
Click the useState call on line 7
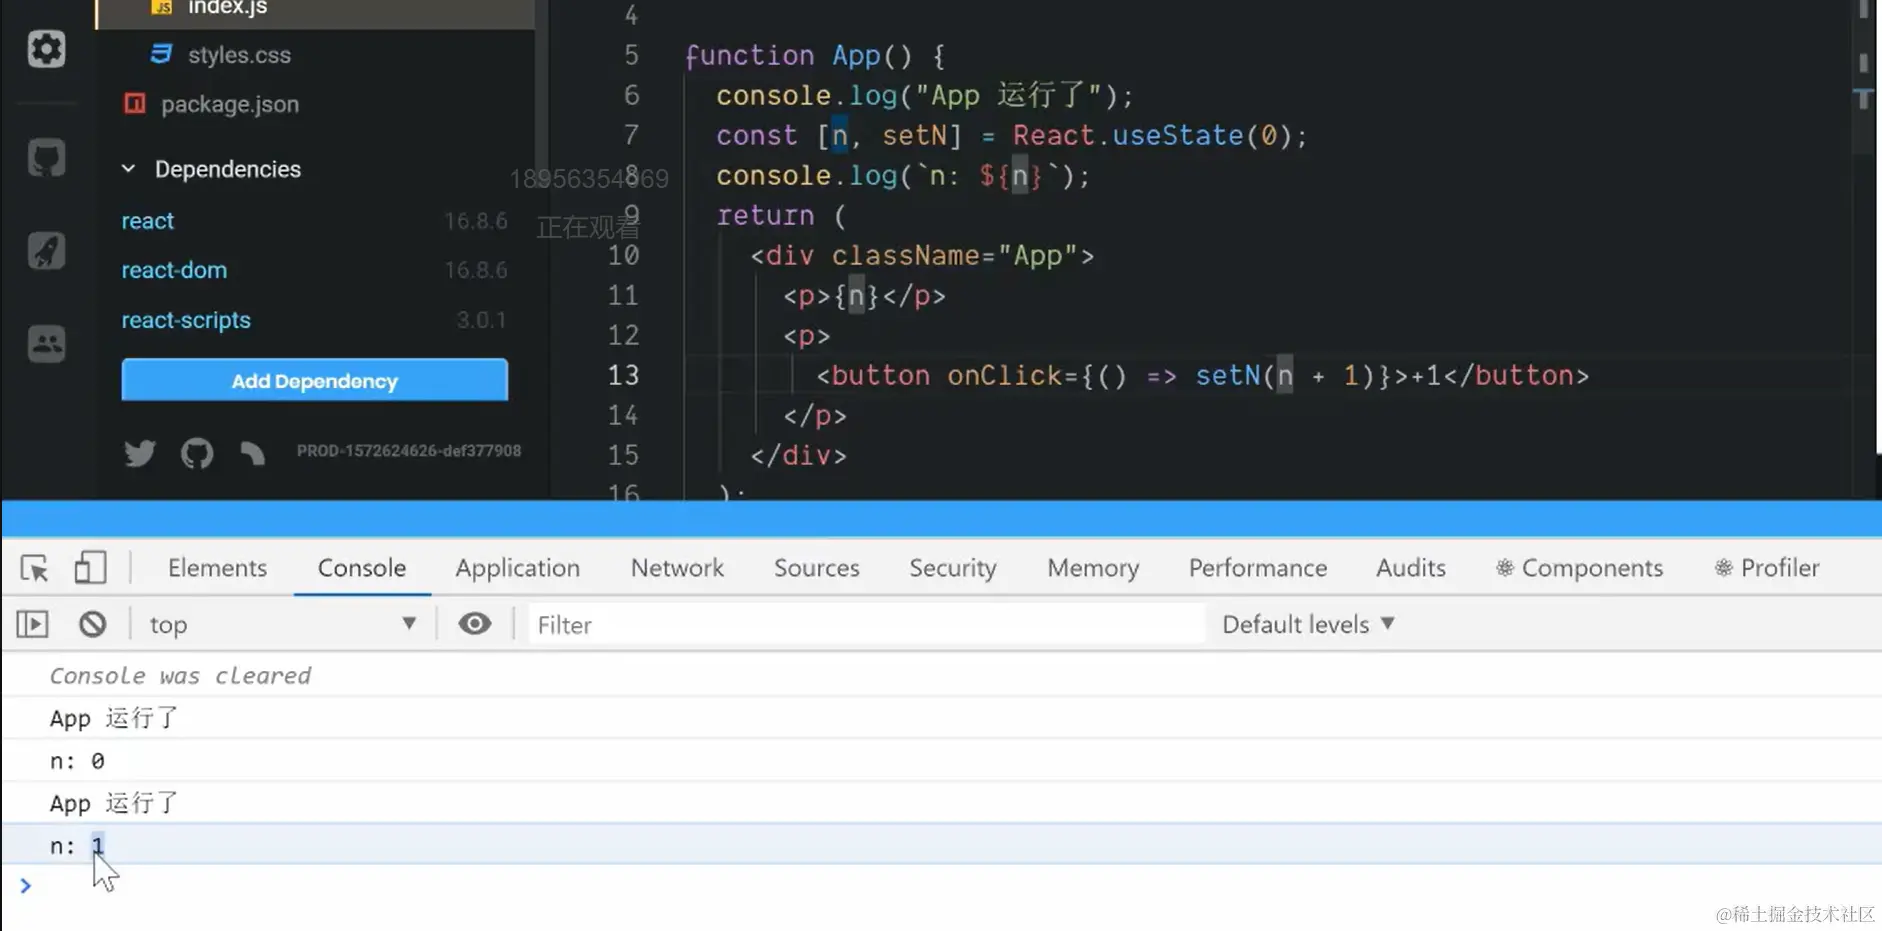pos(1178,135)
